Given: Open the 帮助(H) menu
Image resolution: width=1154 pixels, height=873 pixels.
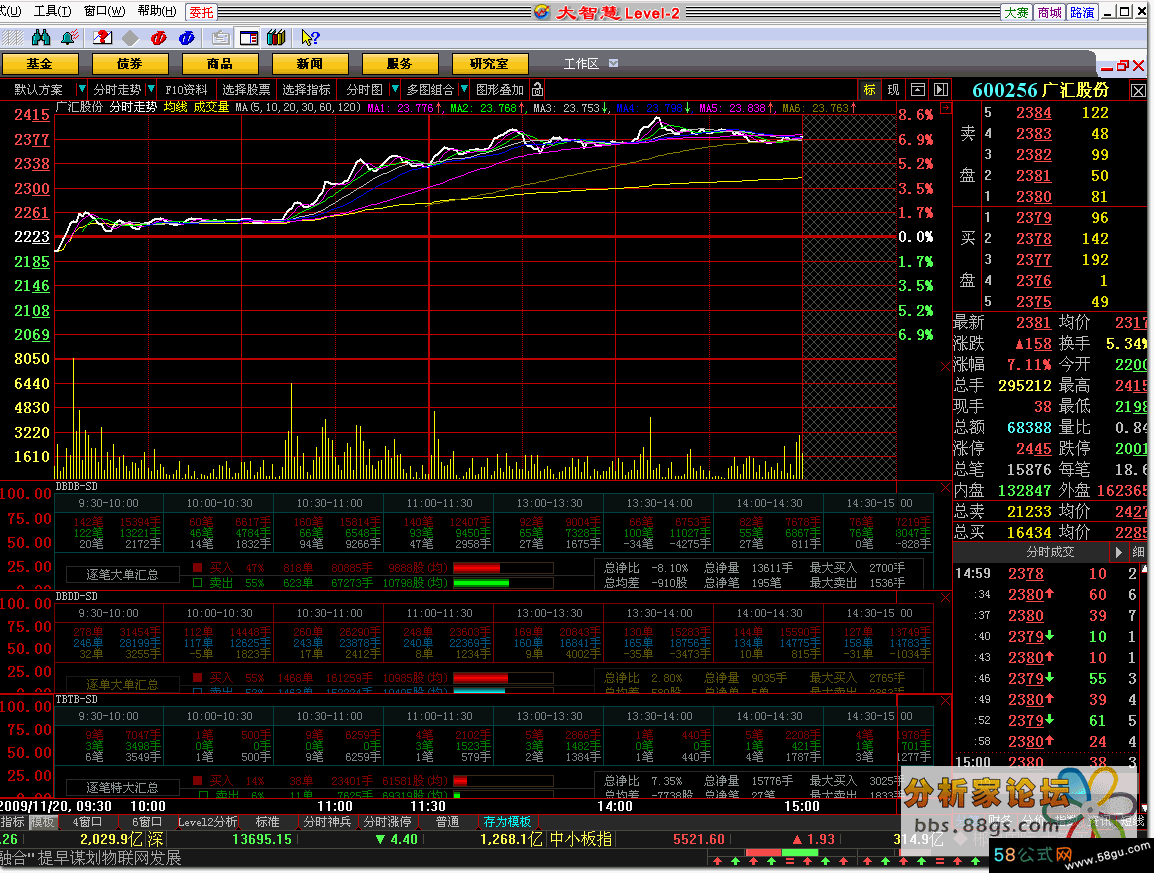Looking at the screenshot, I should coord(157,11).
